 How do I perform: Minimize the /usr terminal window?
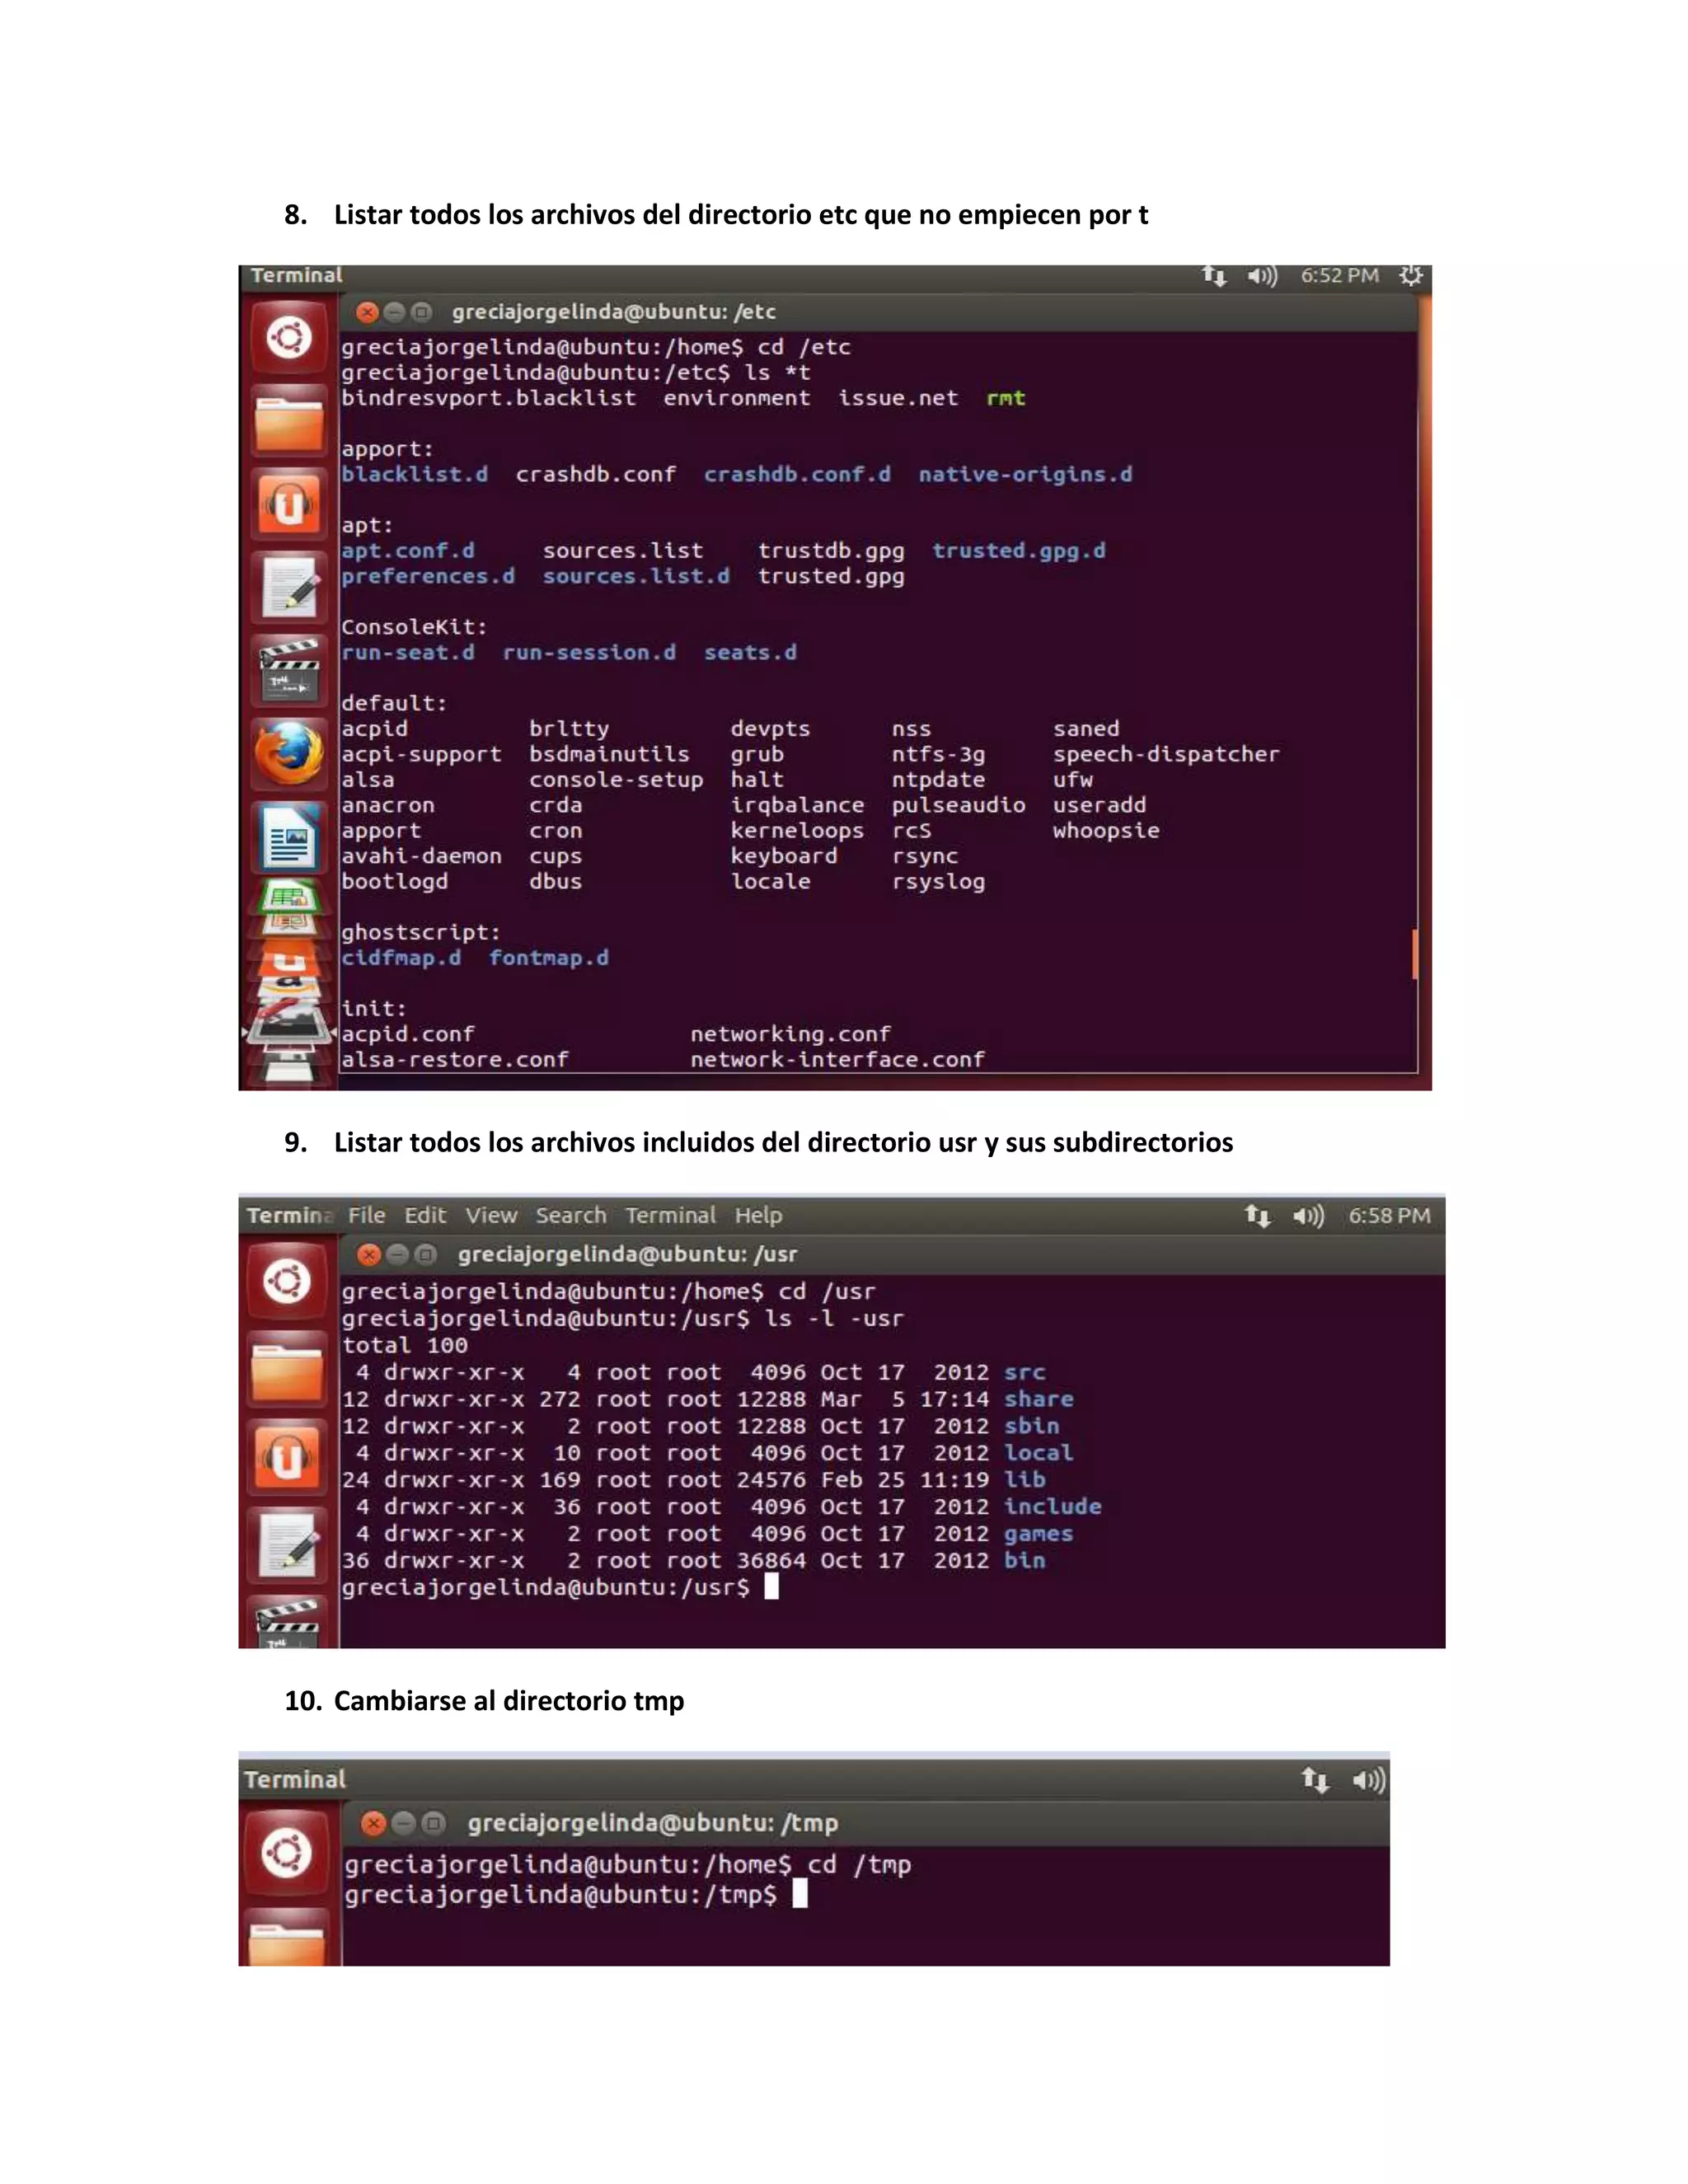click(x=398, y=1254)
